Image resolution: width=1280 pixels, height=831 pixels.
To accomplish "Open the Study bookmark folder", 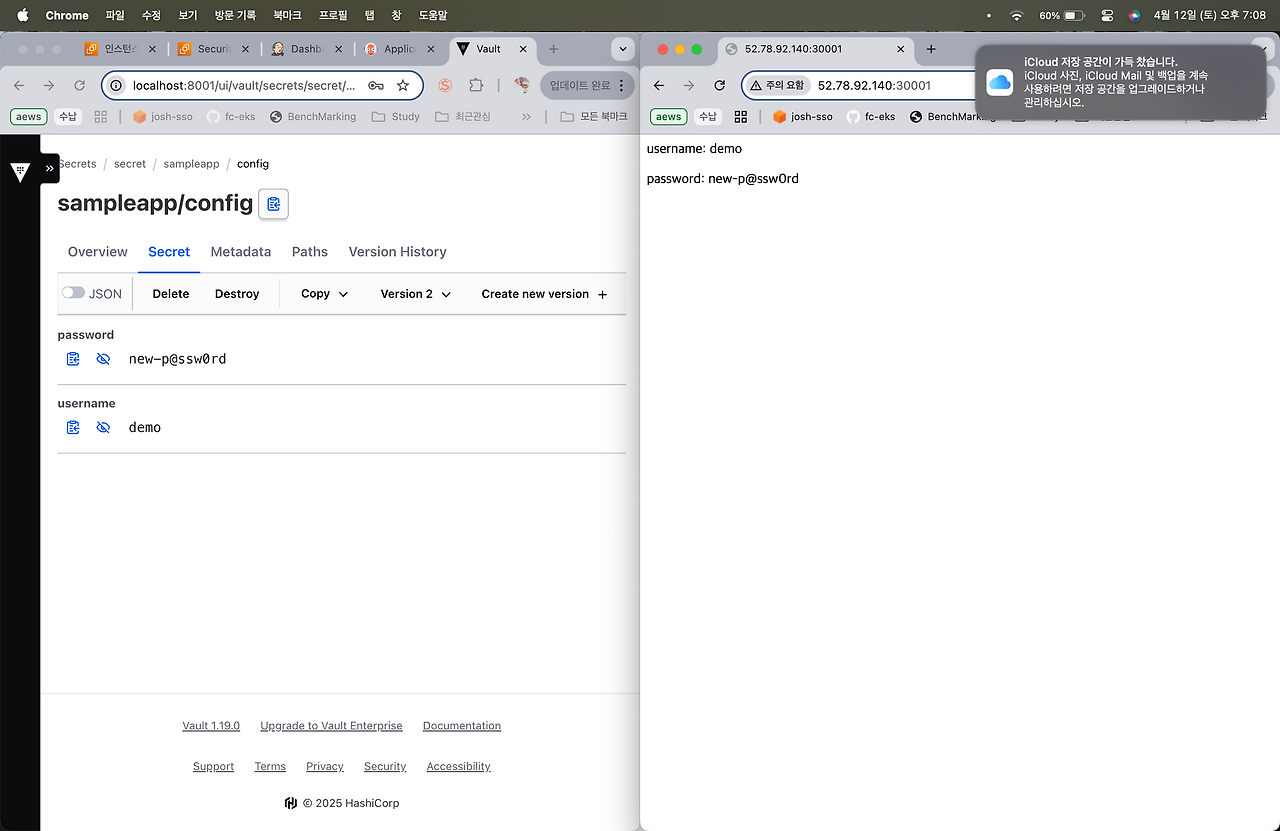I will pyautogui.click(x=395, y=117).
